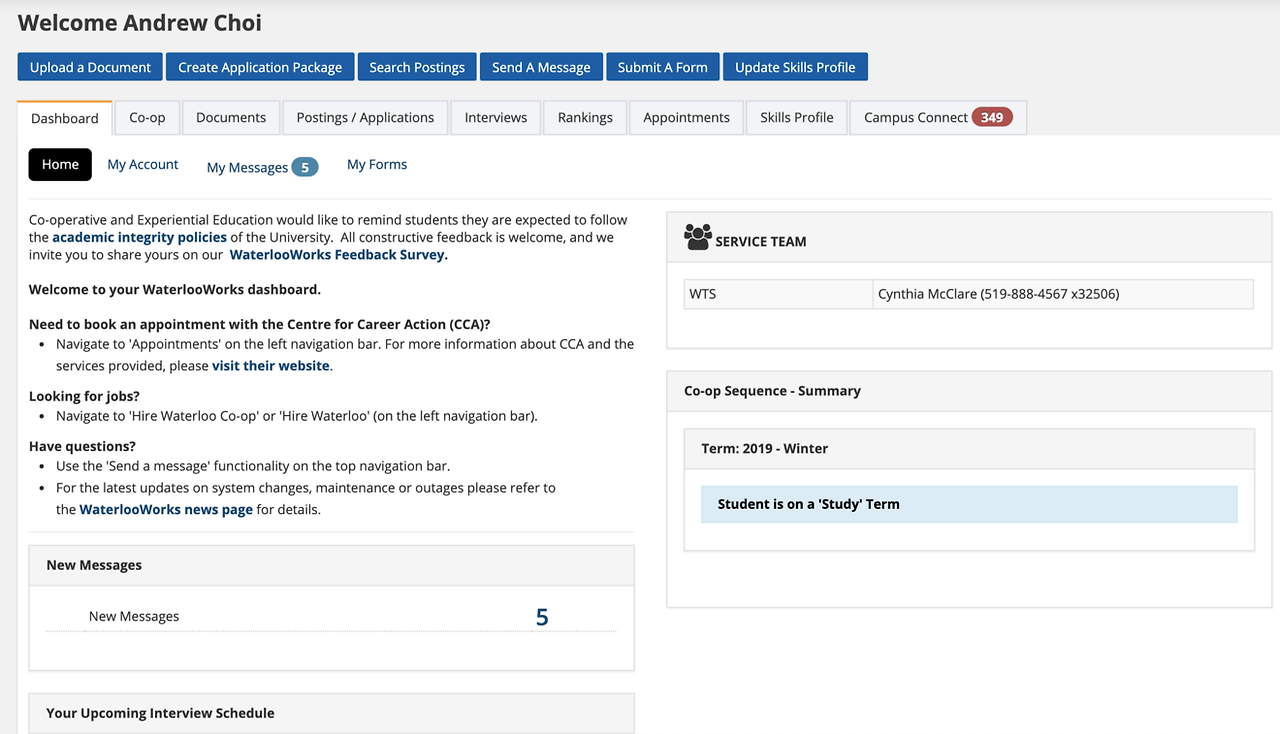Click the Search Postings button
1280x734 pixels.
tap(417, 67)
